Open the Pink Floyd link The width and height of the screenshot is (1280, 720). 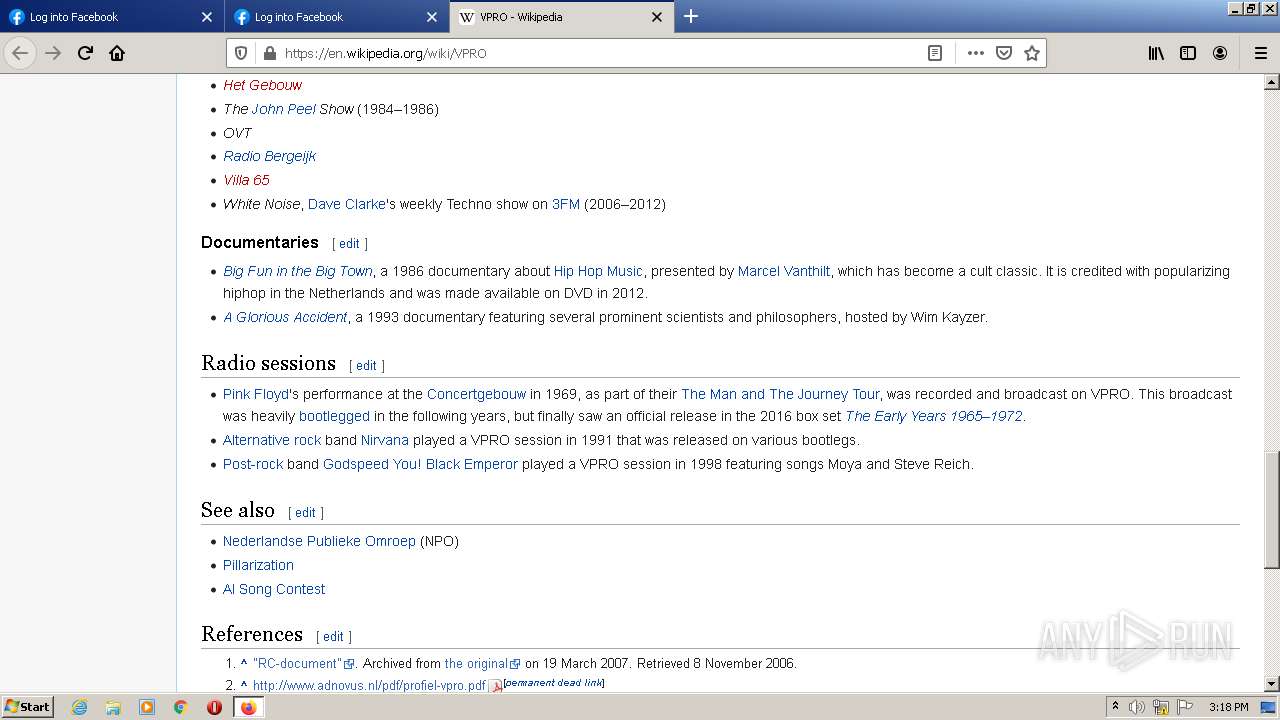pos(256,394)
